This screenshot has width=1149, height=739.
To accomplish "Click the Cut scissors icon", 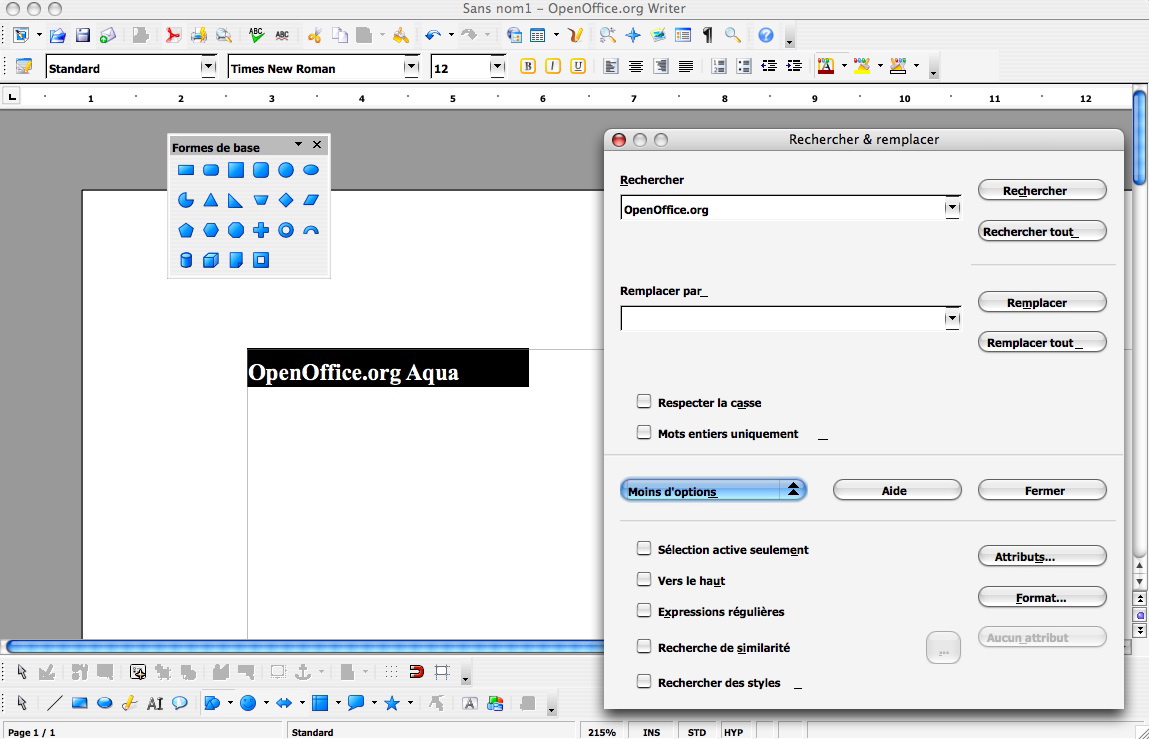I will pyautogui.click(x=314, y=34).
